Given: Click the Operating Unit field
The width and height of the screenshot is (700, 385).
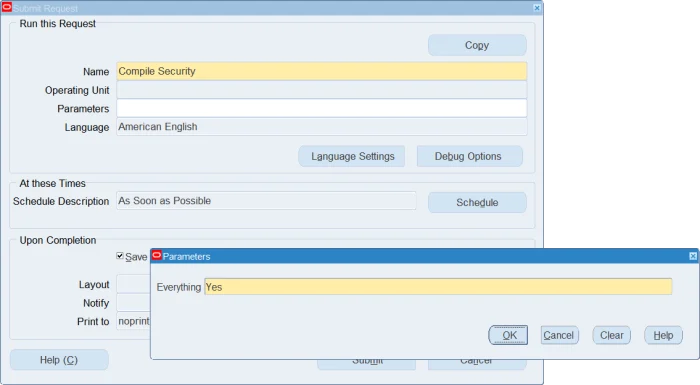Looking at the screenshot, I should click(x=321, y=90).
